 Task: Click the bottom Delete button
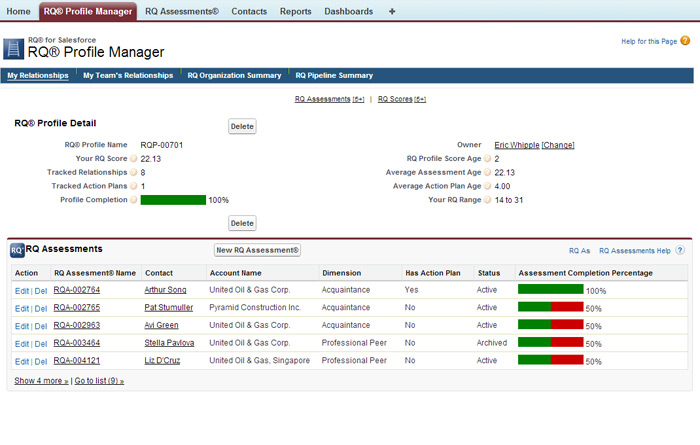pos(242,223)
